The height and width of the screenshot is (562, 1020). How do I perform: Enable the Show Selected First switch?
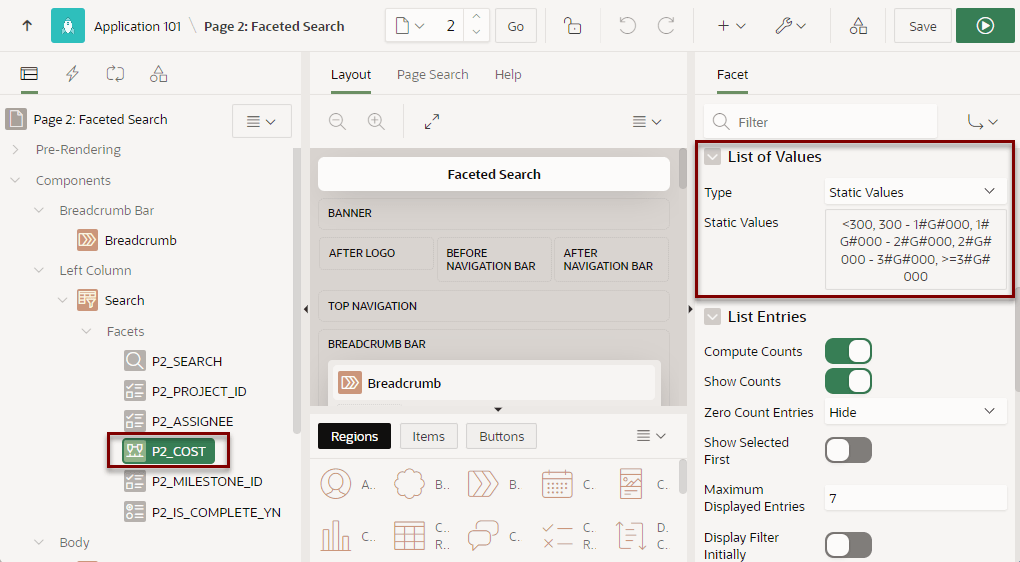tap(848, 450)
